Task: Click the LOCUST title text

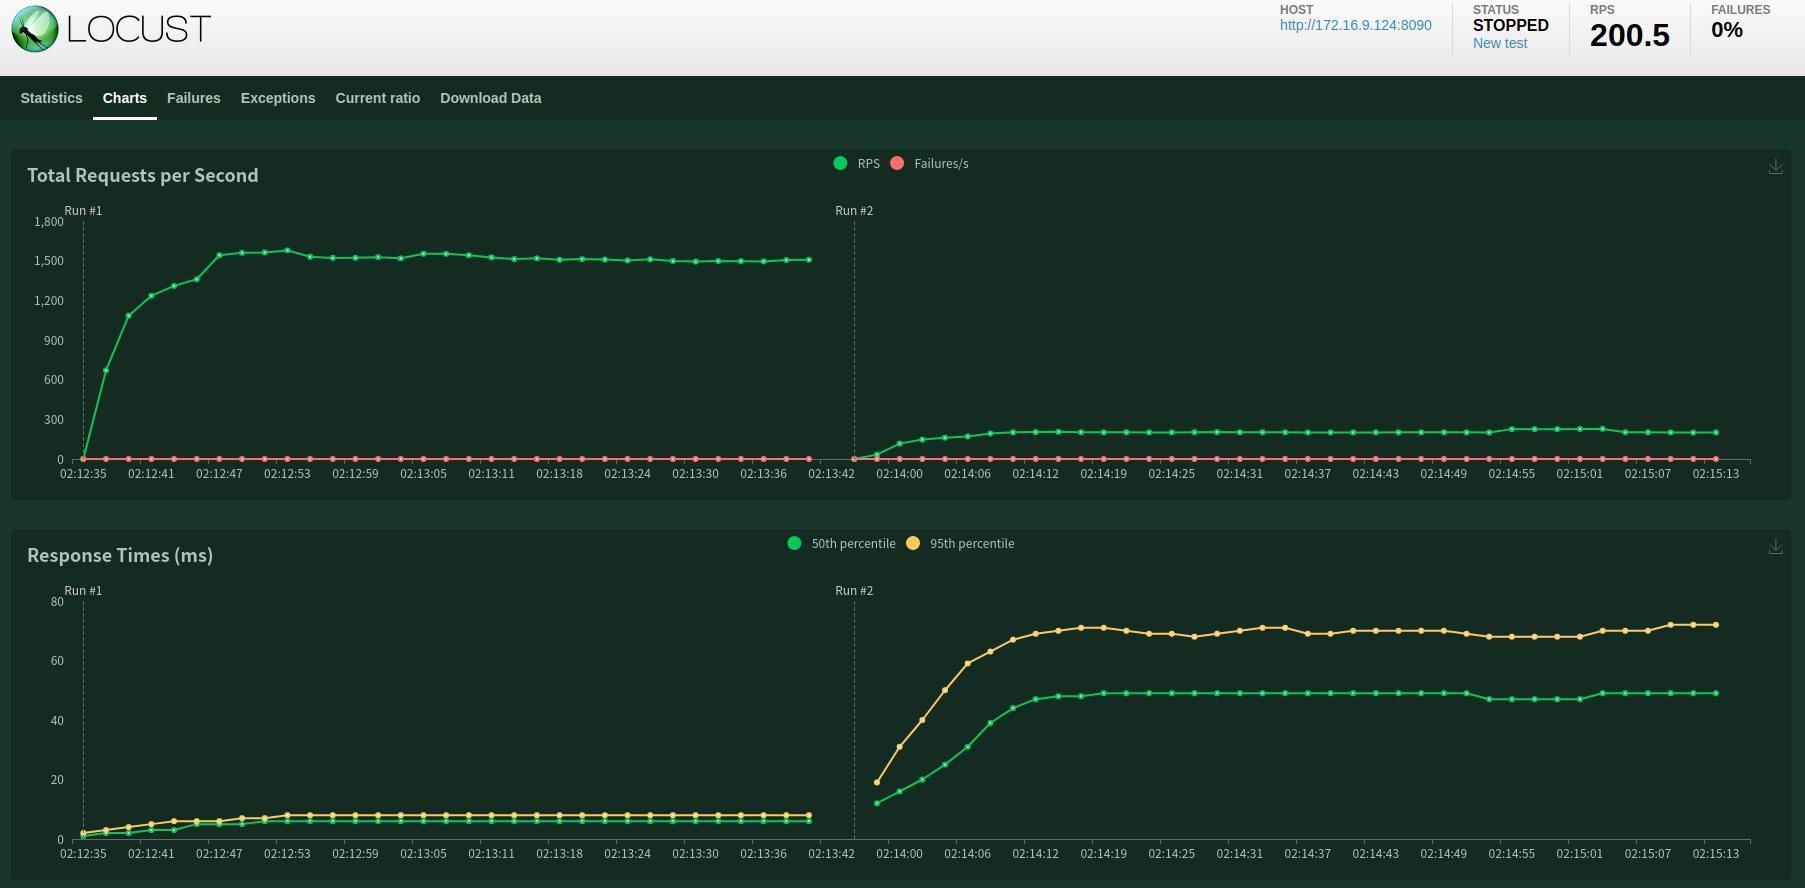Action: [139, 29]
